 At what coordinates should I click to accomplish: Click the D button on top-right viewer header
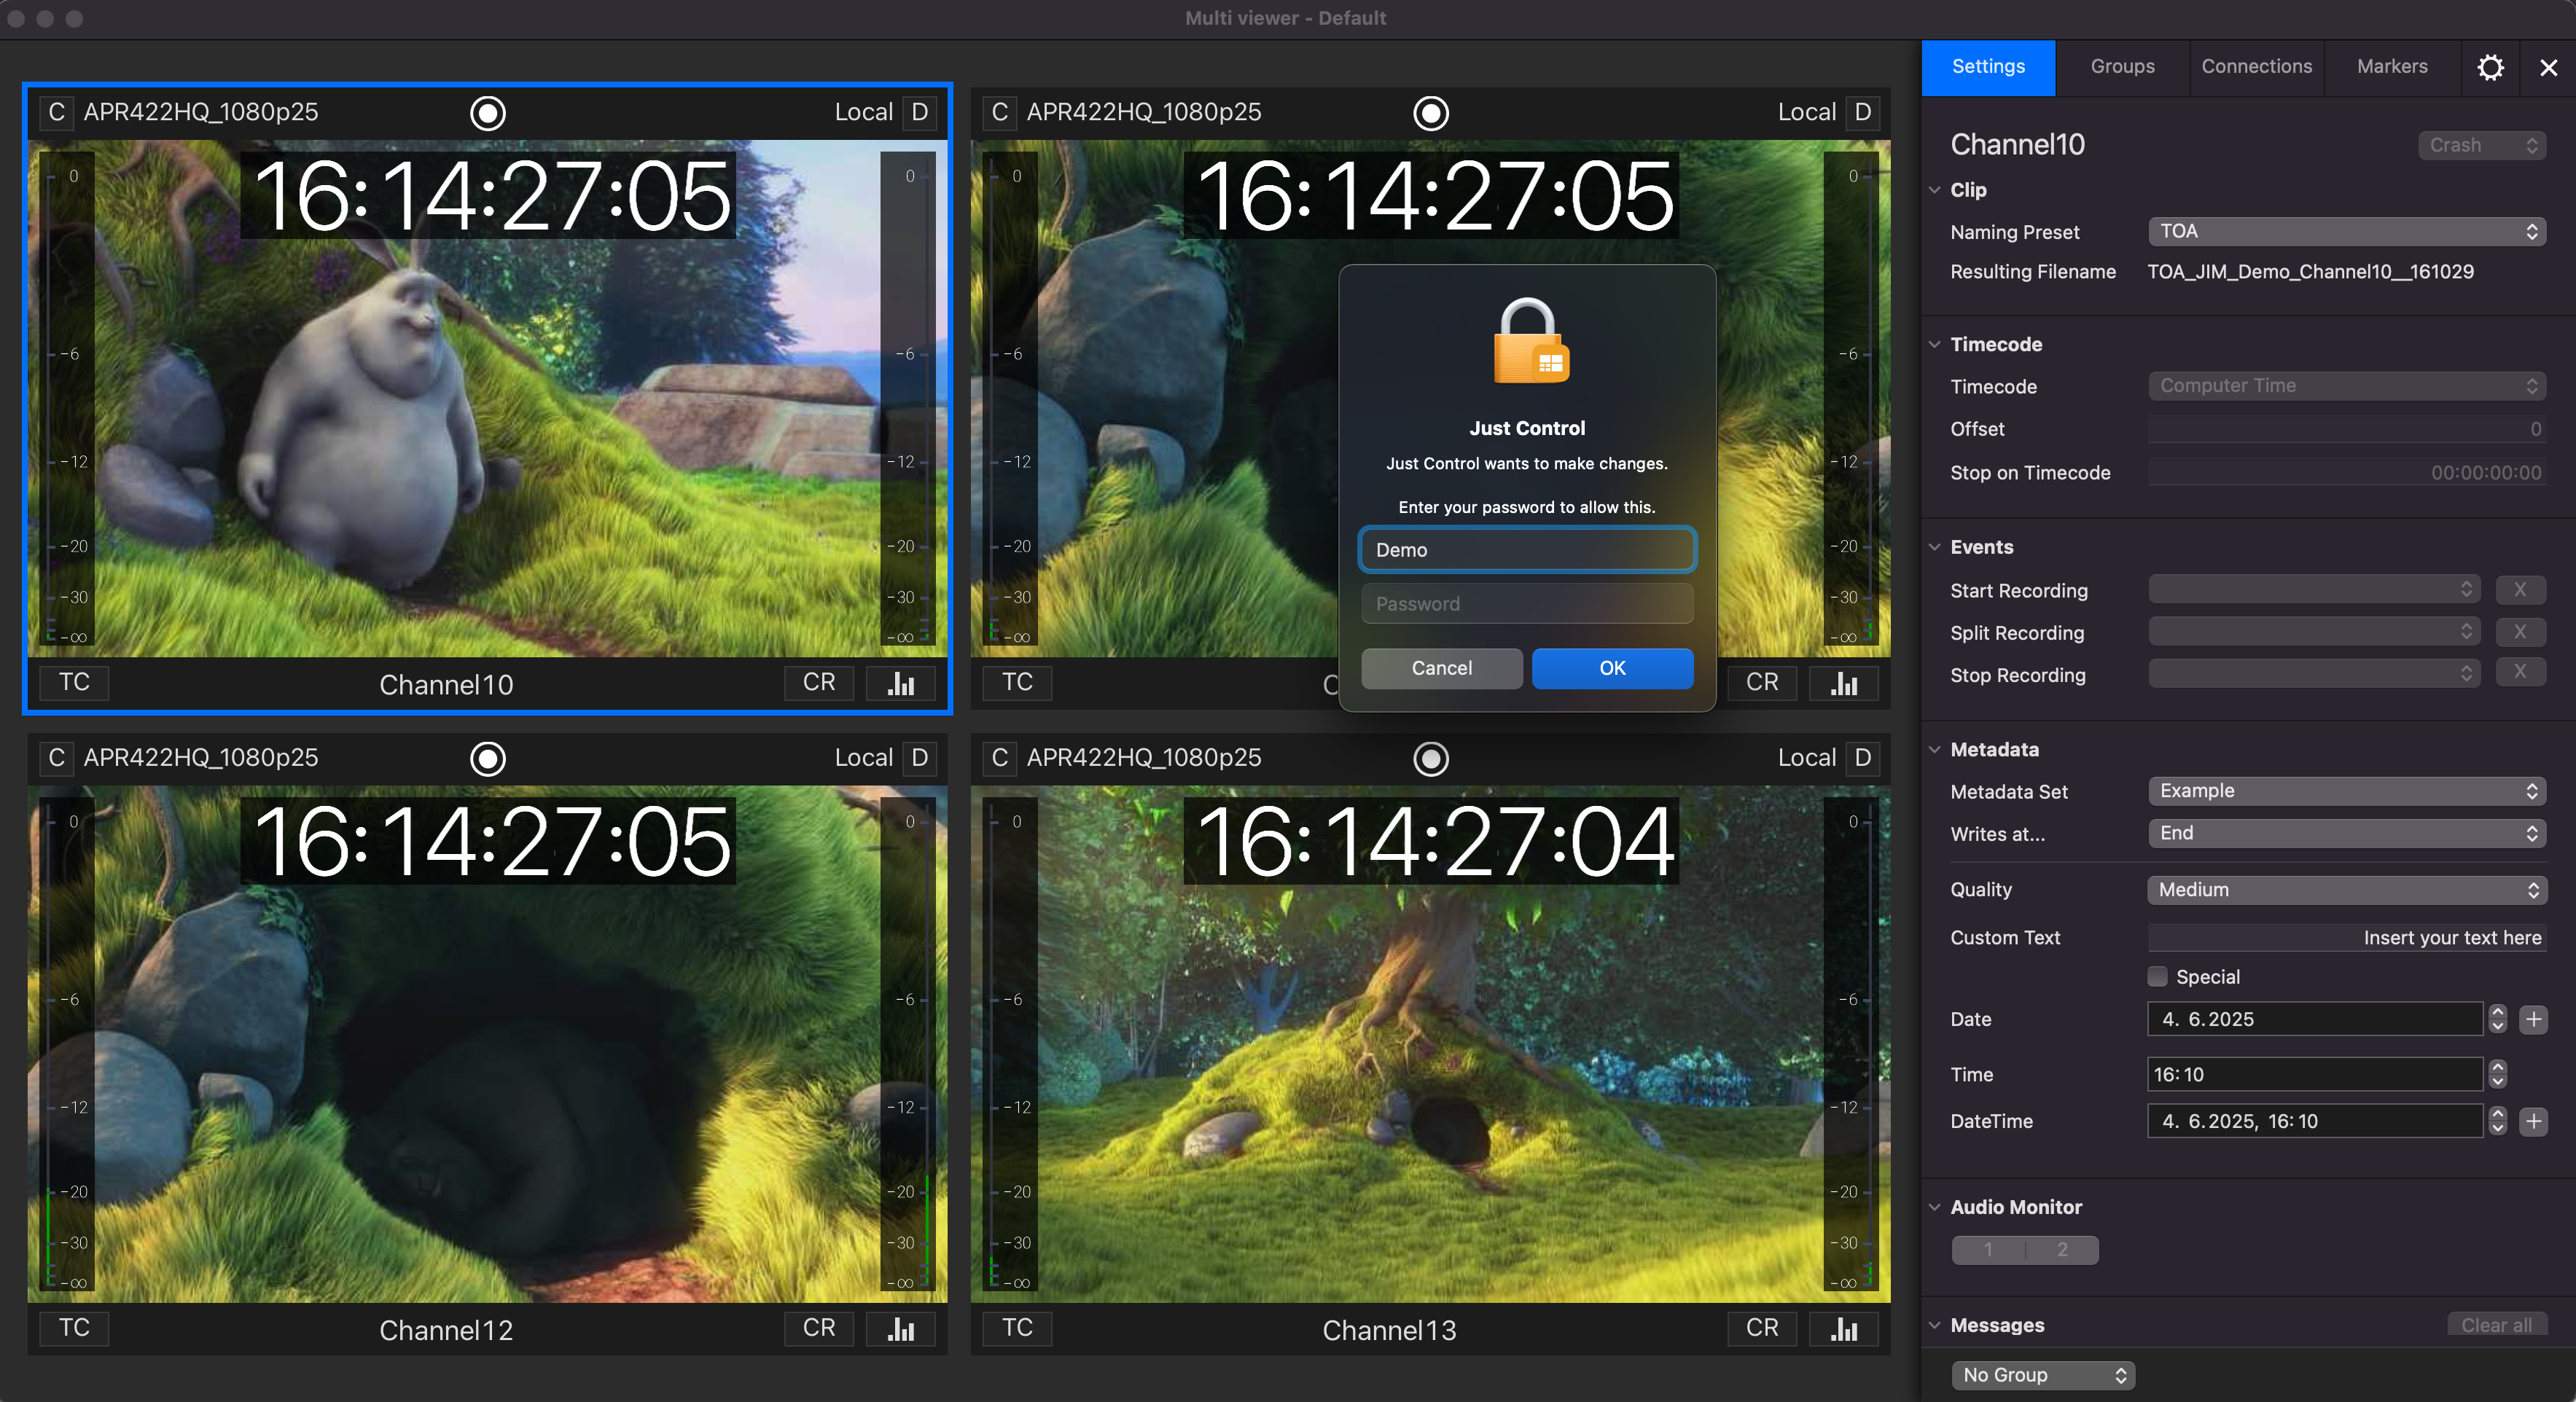pyautogui.click(x=1863, y=112)
